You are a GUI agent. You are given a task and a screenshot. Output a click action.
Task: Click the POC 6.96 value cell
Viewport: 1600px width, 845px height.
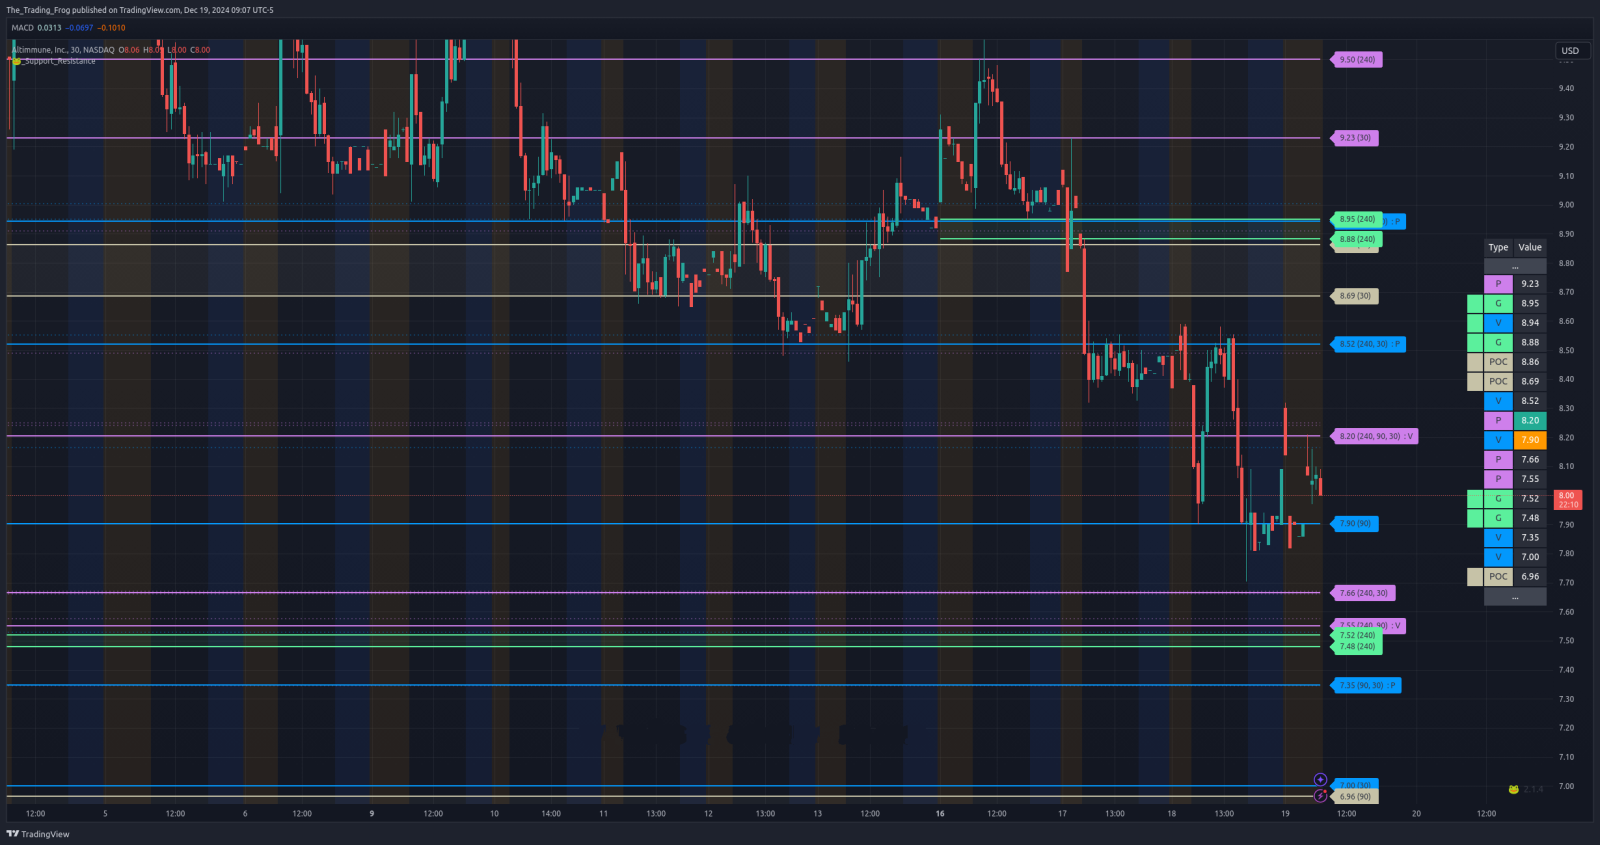(x=1530, y=576)
